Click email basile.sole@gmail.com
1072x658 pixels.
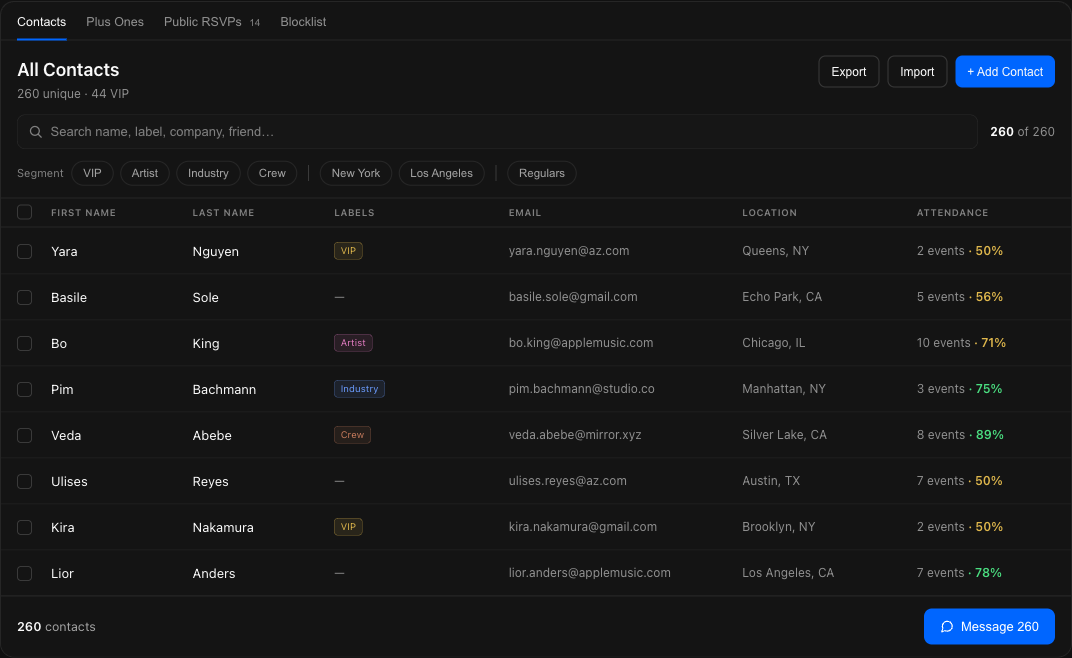click(x=573, y=297)
